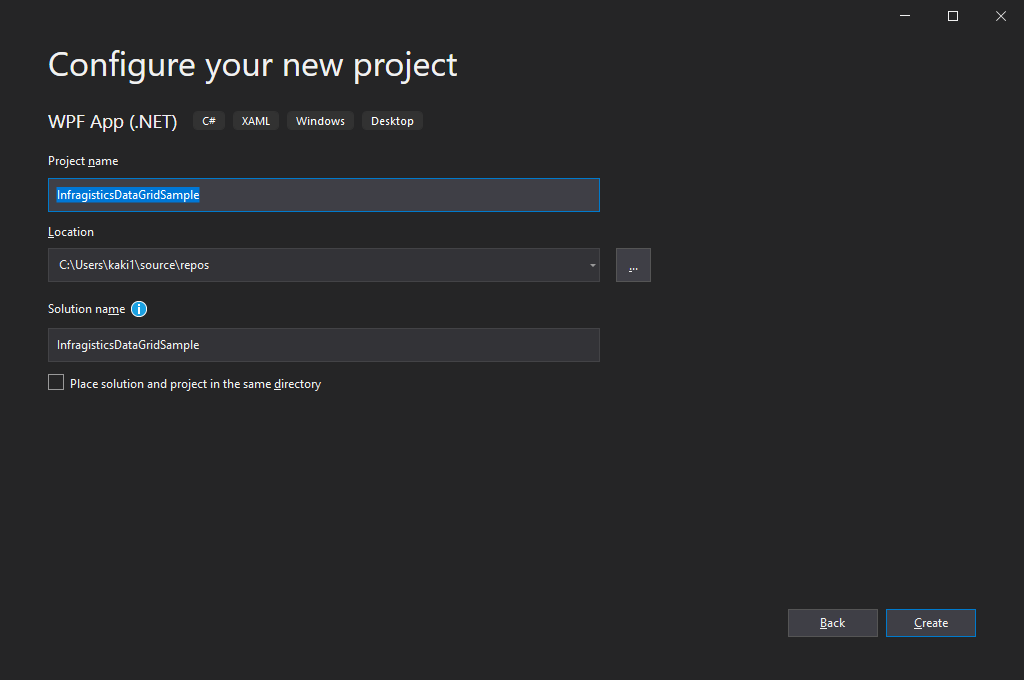Image resolution: width=1024 pixels, height=680 pixels.
Task: Click the XAML tag
Action: pos(256,121)
